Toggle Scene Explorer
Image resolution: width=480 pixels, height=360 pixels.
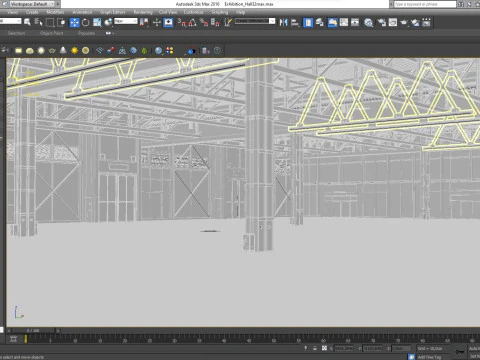[x=308, y=22]
